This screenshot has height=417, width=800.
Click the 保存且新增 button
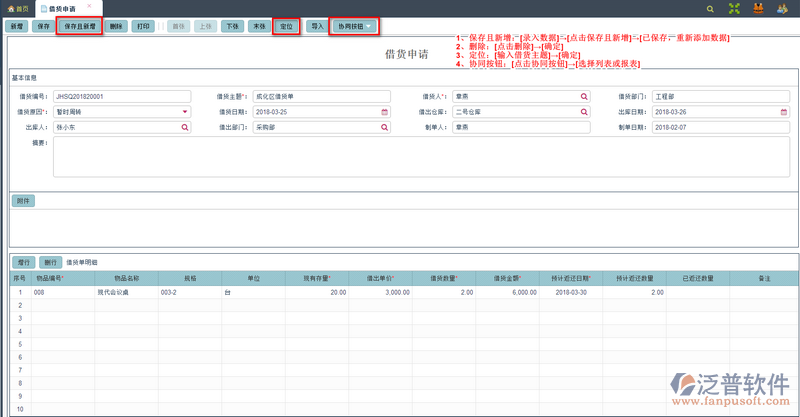pos(79,26)
